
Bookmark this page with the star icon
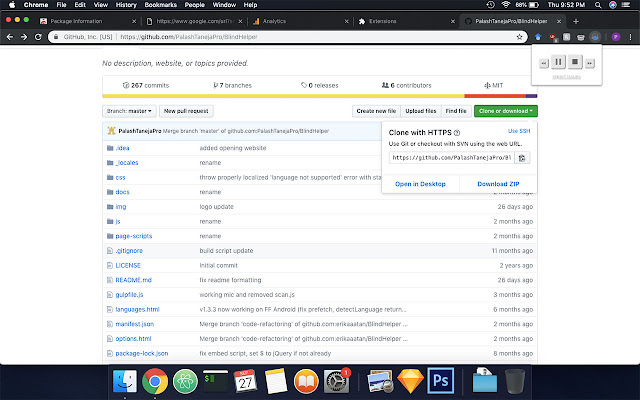(x=519, y=37)
